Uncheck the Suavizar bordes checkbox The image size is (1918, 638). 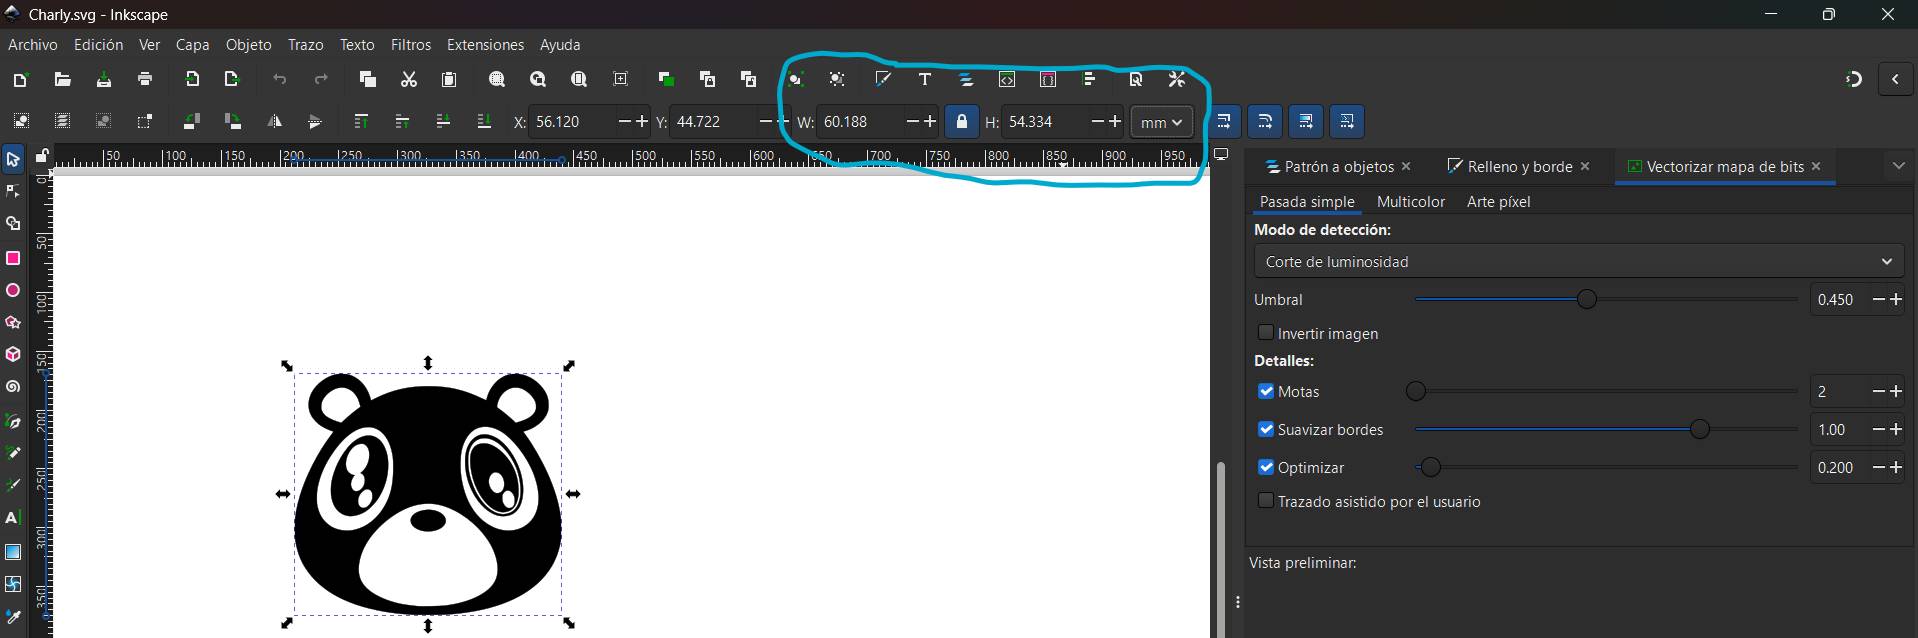coord(1266,429)
